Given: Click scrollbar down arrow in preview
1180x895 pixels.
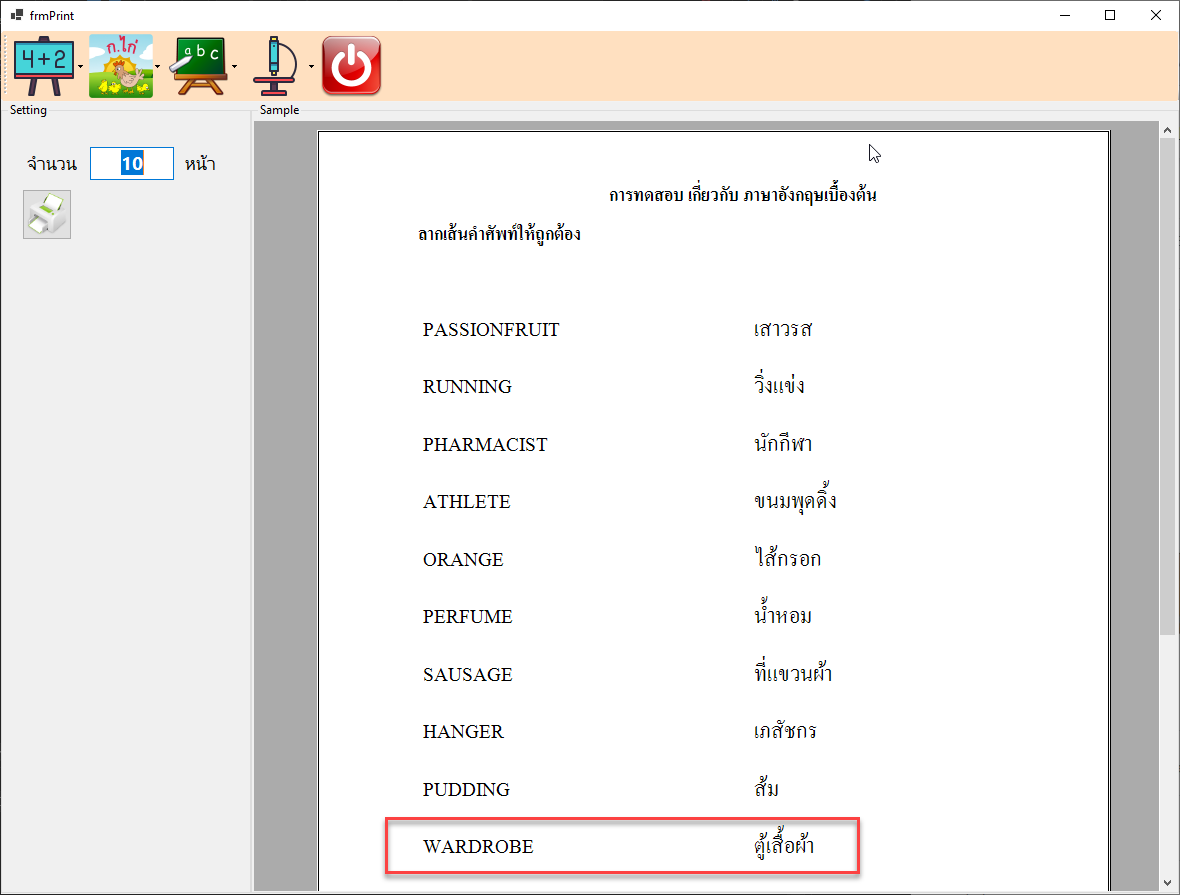Looking at the screenshot, I should (x=1167, y=883).
